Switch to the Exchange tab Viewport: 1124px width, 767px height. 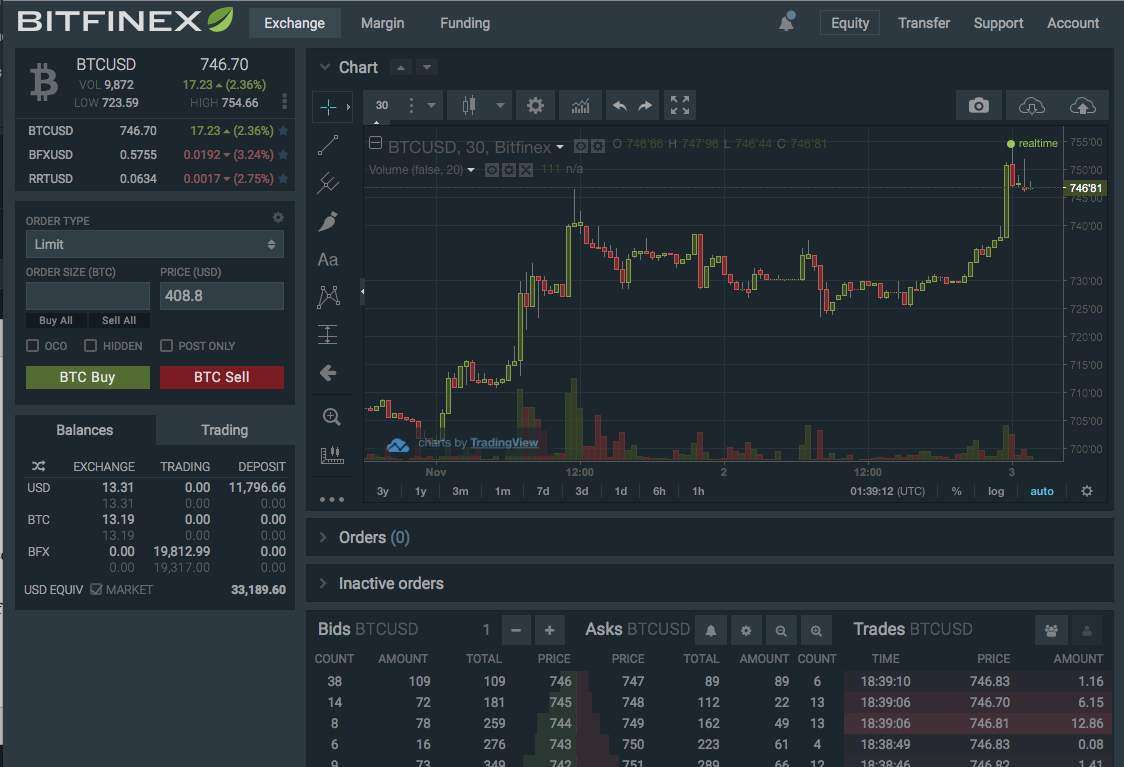pyautogui.click(x=295, y=23)
